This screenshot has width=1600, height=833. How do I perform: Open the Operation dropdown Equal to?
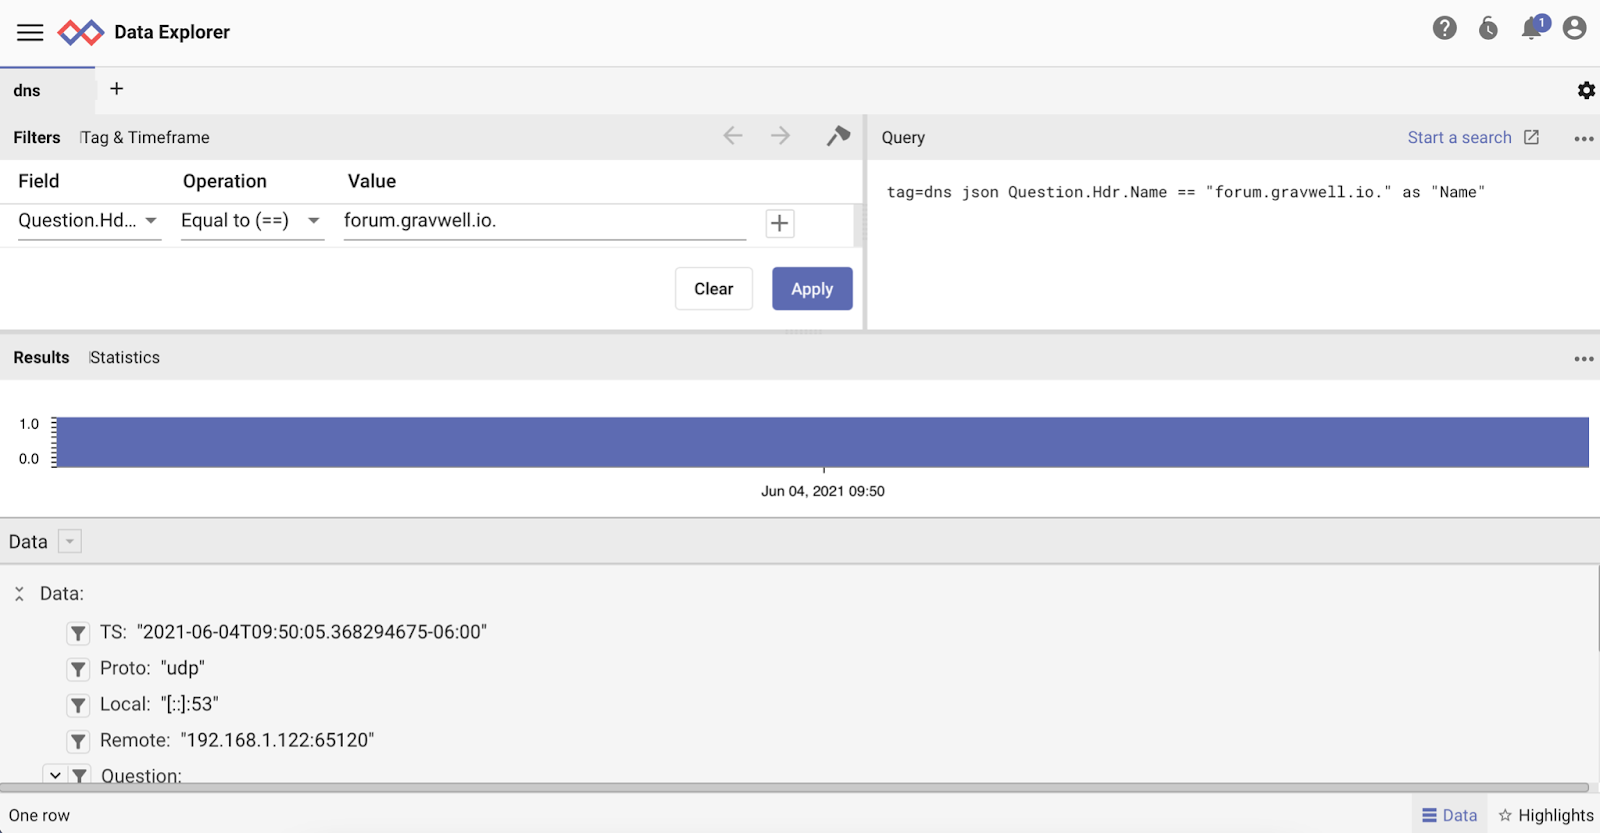pyautogui.click(x=252, y=221)
